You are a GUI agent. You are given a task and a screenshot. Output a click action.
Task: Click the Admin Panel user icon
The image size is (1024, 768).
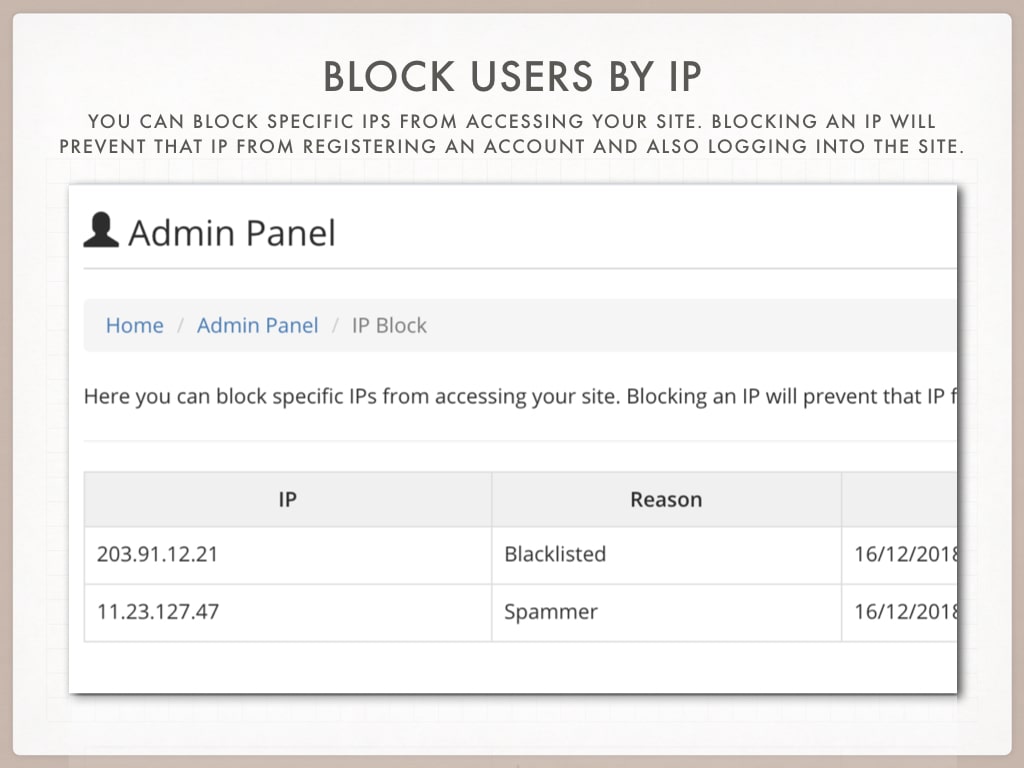101,230
